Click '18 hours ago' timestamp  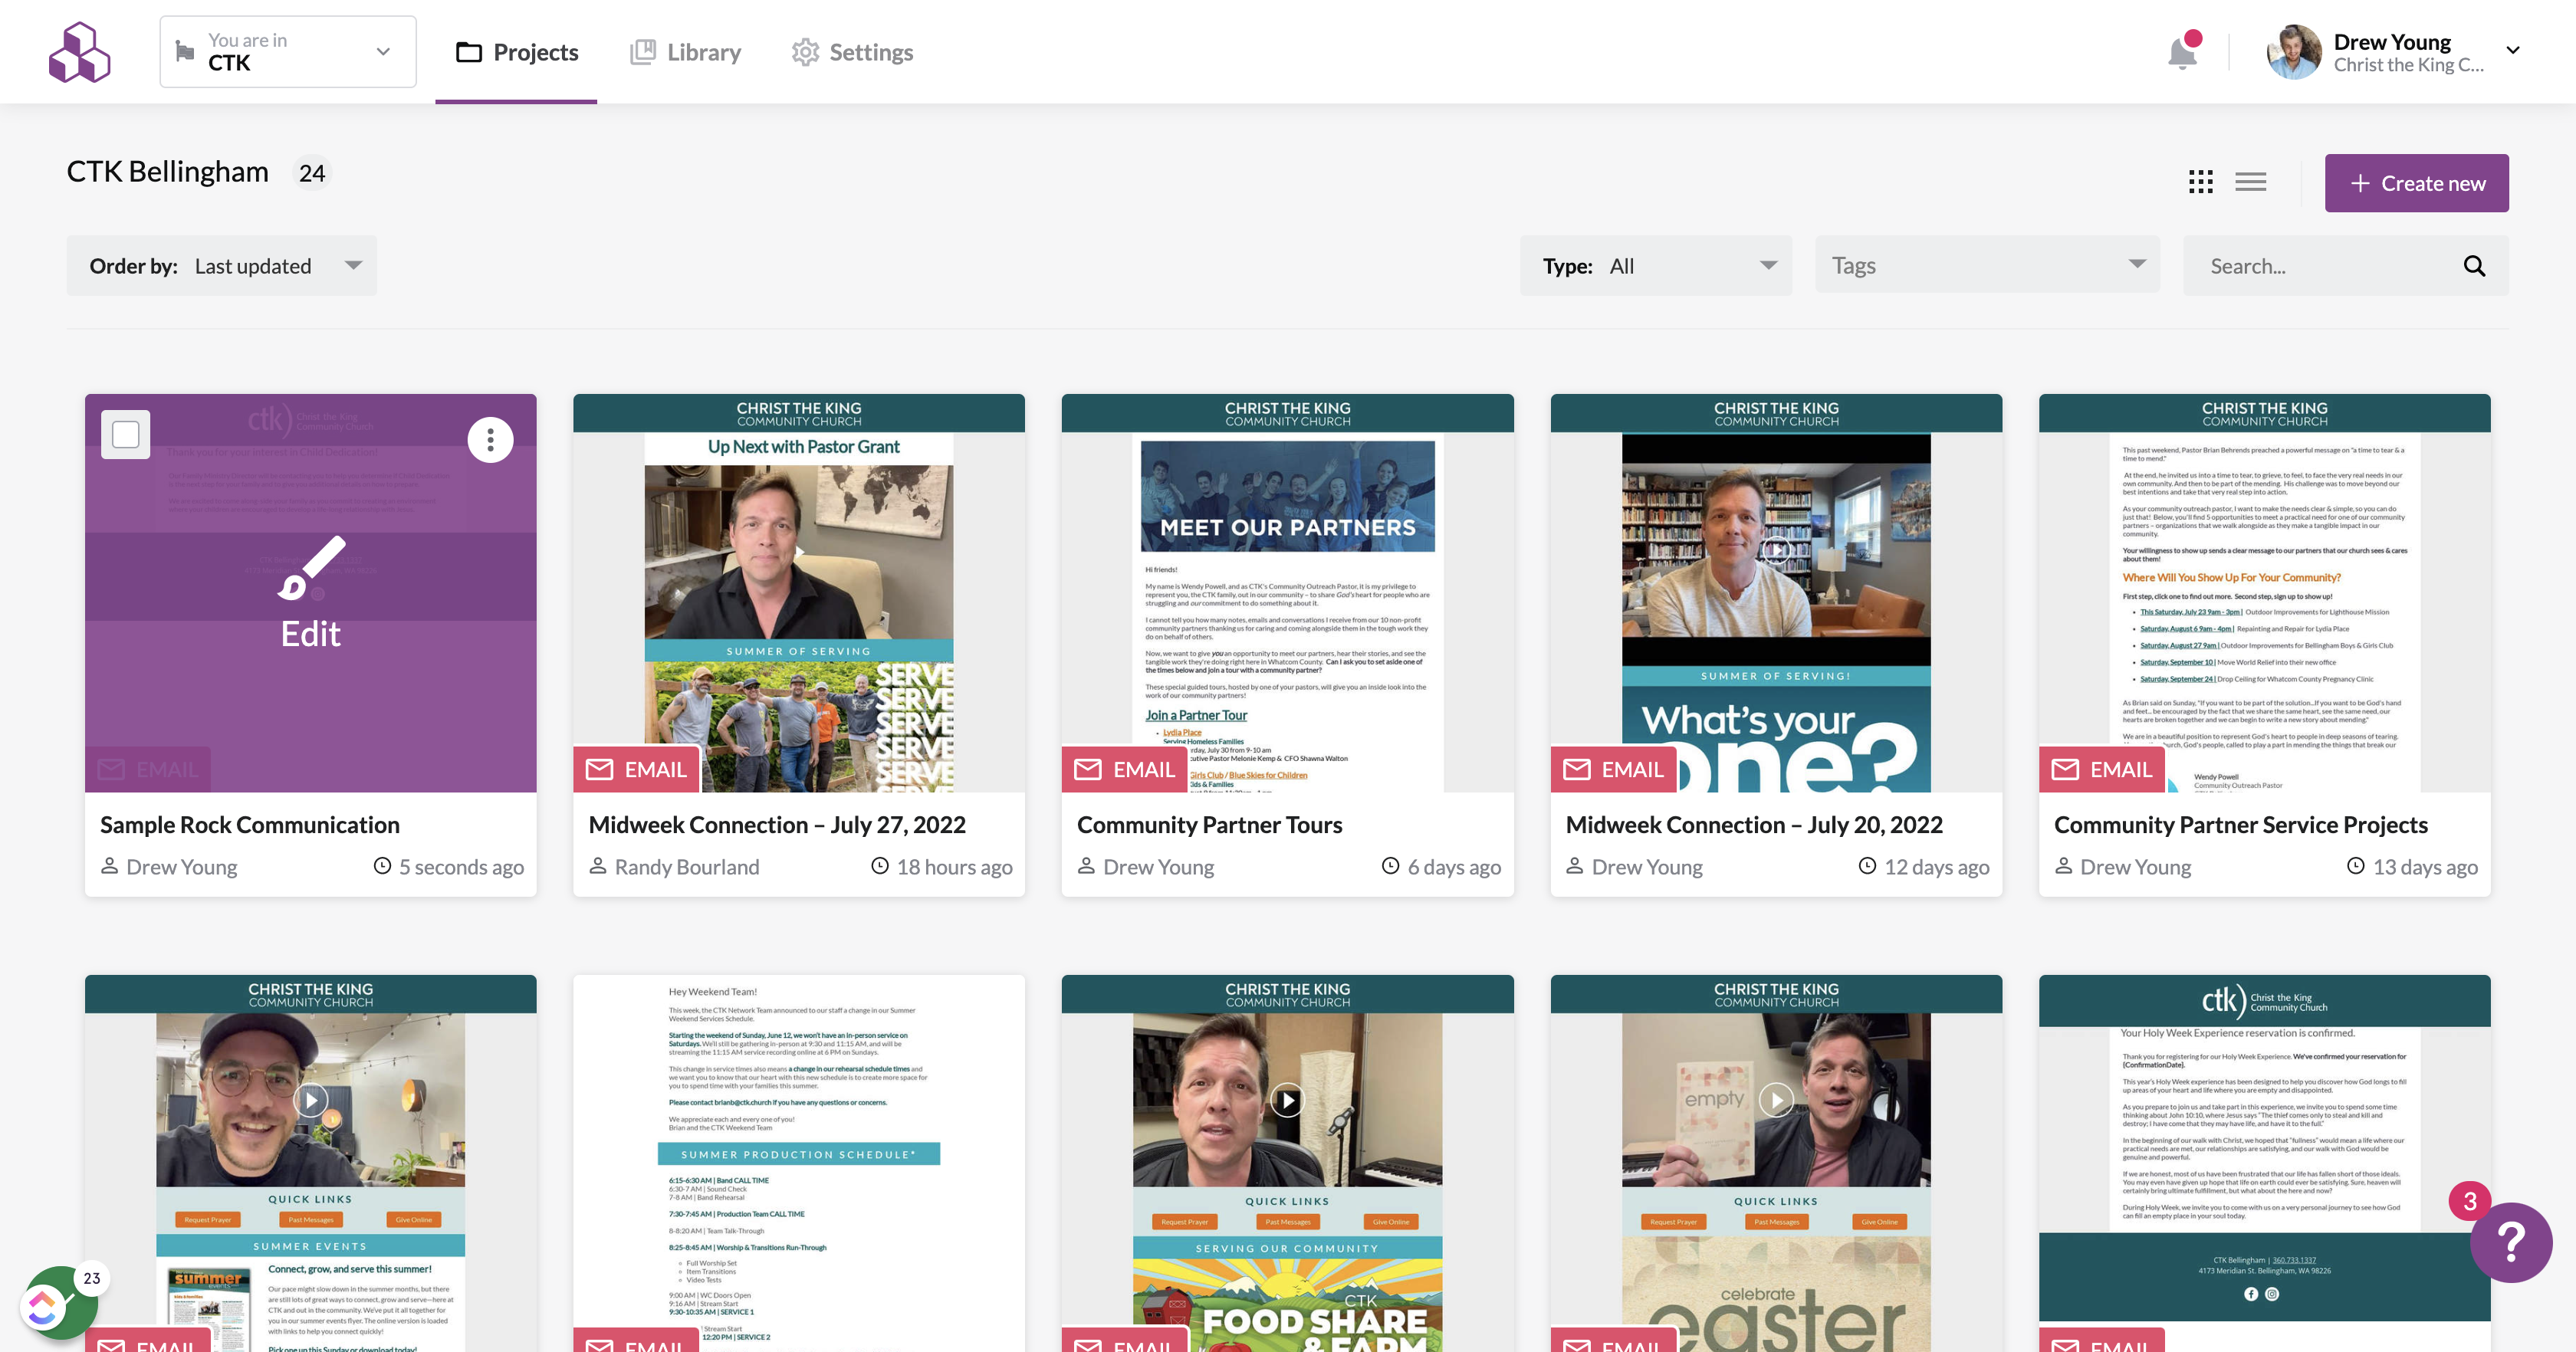[954, 867]
